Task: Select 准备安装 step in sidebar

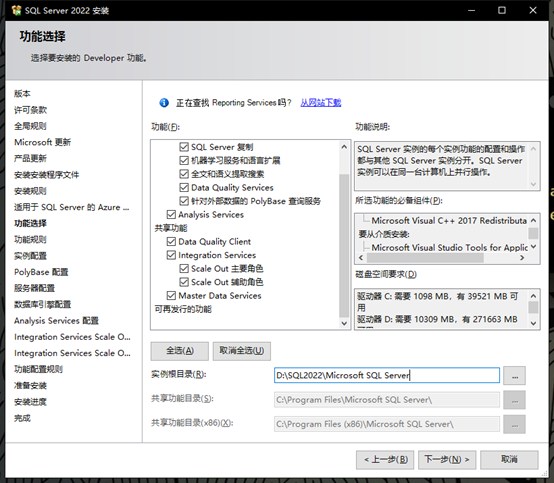Action: (x=30, y=385)
